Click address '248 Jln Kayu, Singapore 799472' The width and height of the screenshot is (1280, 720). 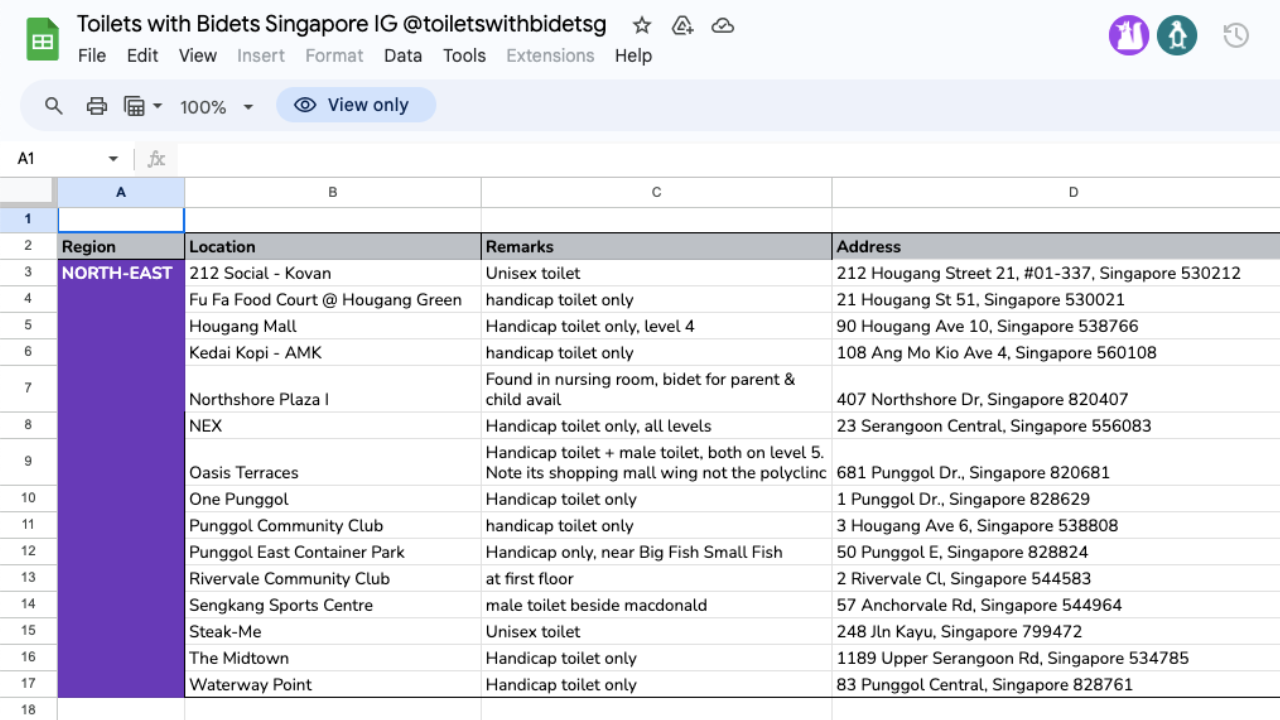(1056, 631)
